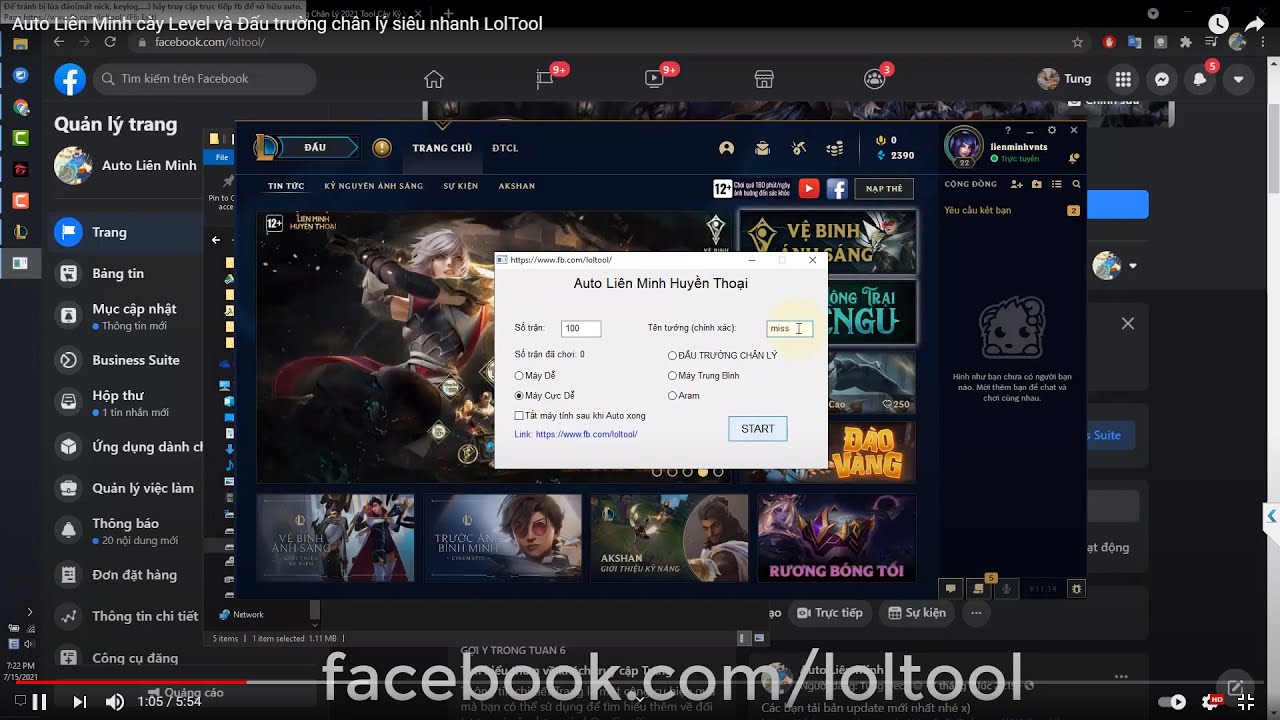Mute the video volume
The image size is (1280, 720).
point(115,702)
